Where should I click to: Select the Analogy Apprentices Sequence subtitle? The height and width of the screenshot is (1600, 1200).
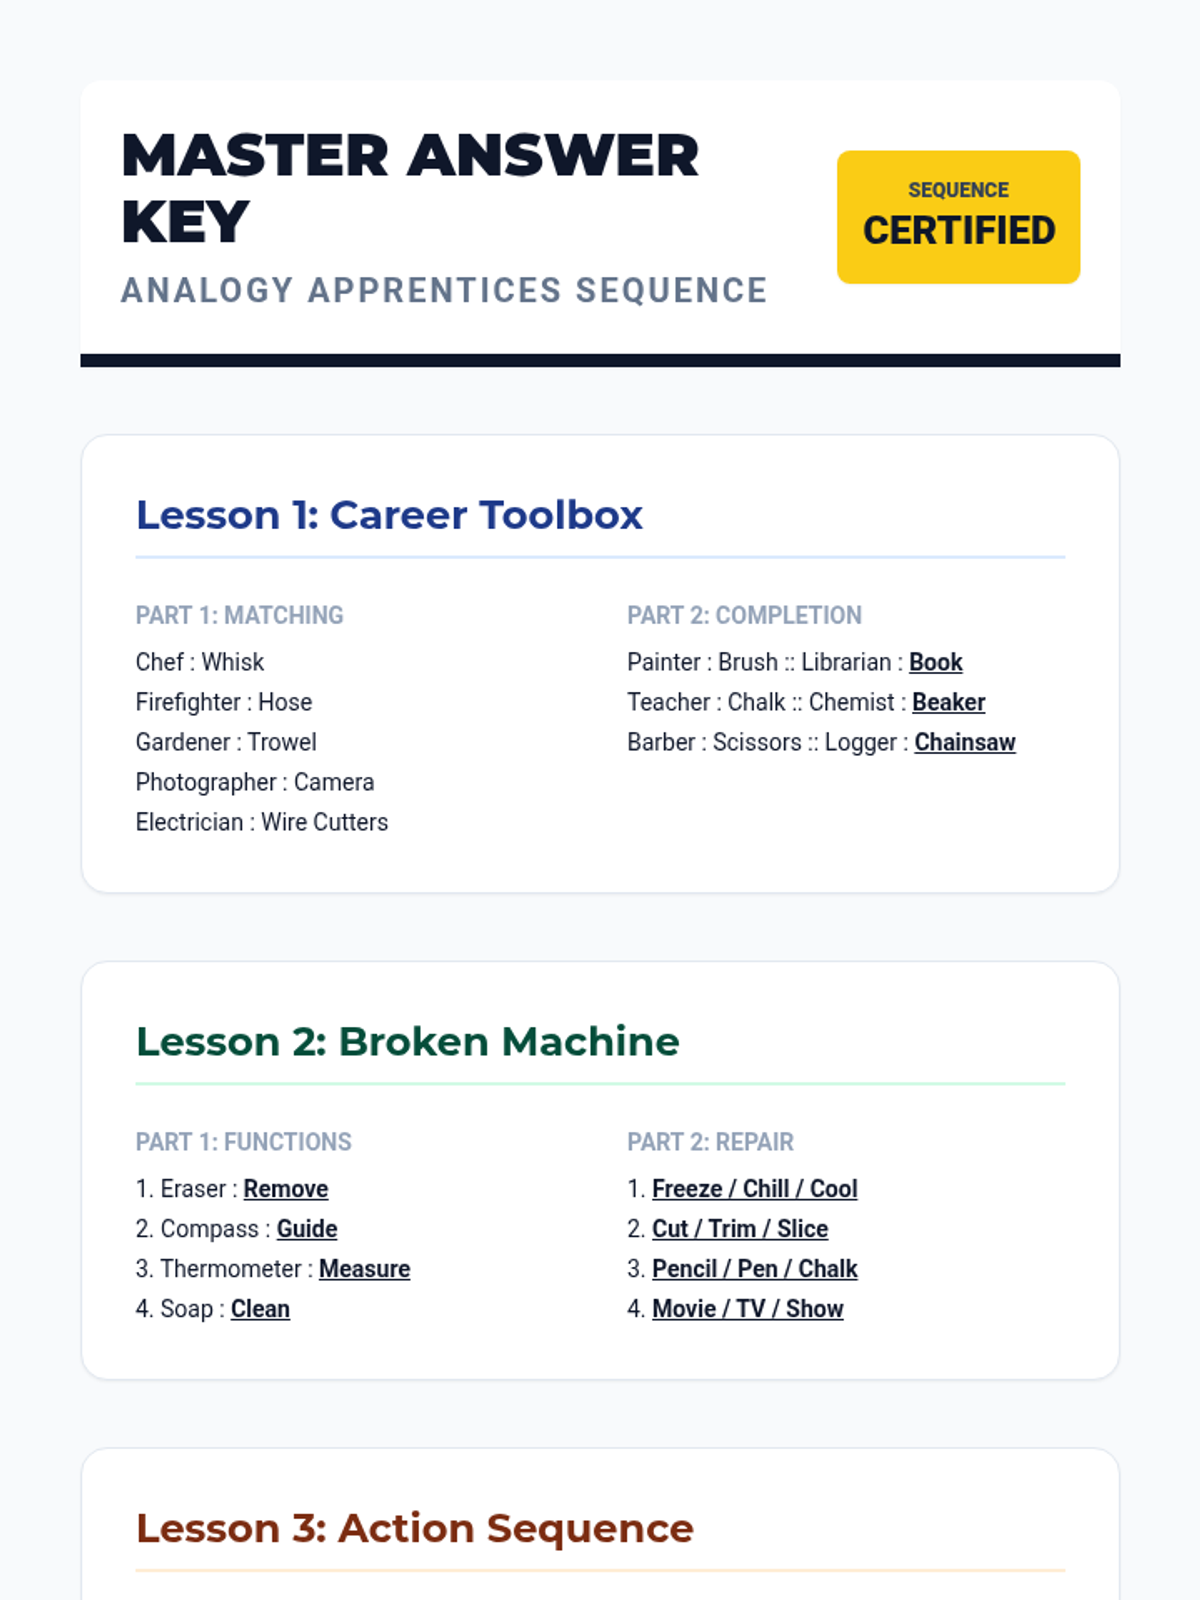pos(444,291)
